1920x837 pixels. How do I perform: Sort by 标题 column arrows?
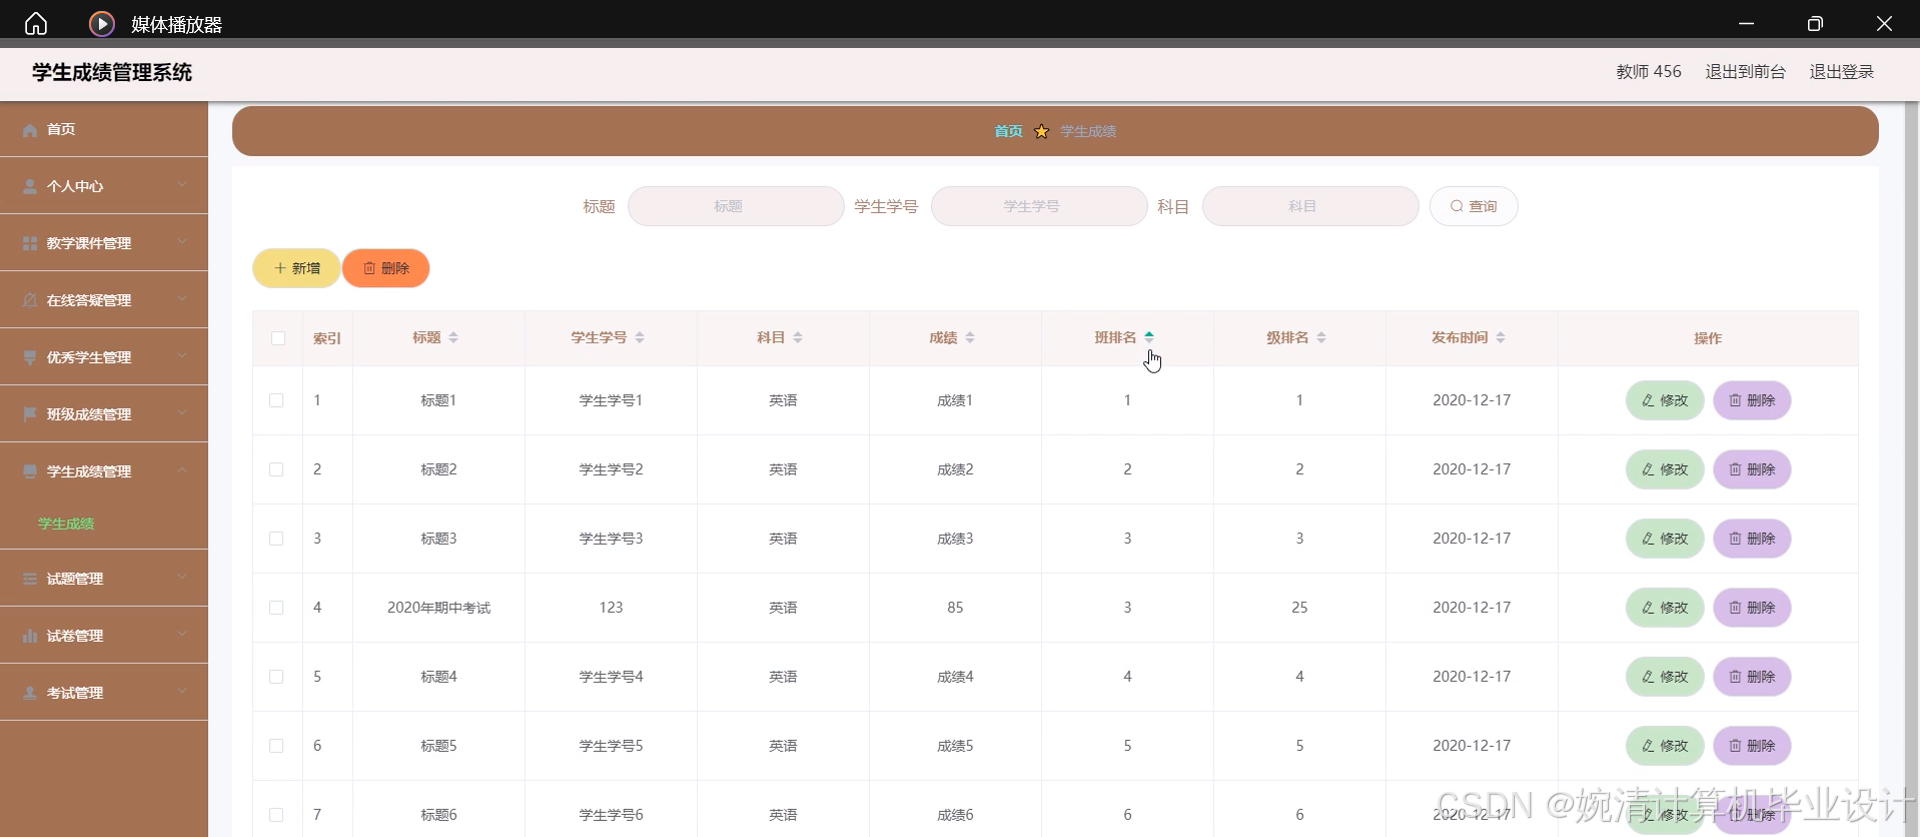coord(453,338)
